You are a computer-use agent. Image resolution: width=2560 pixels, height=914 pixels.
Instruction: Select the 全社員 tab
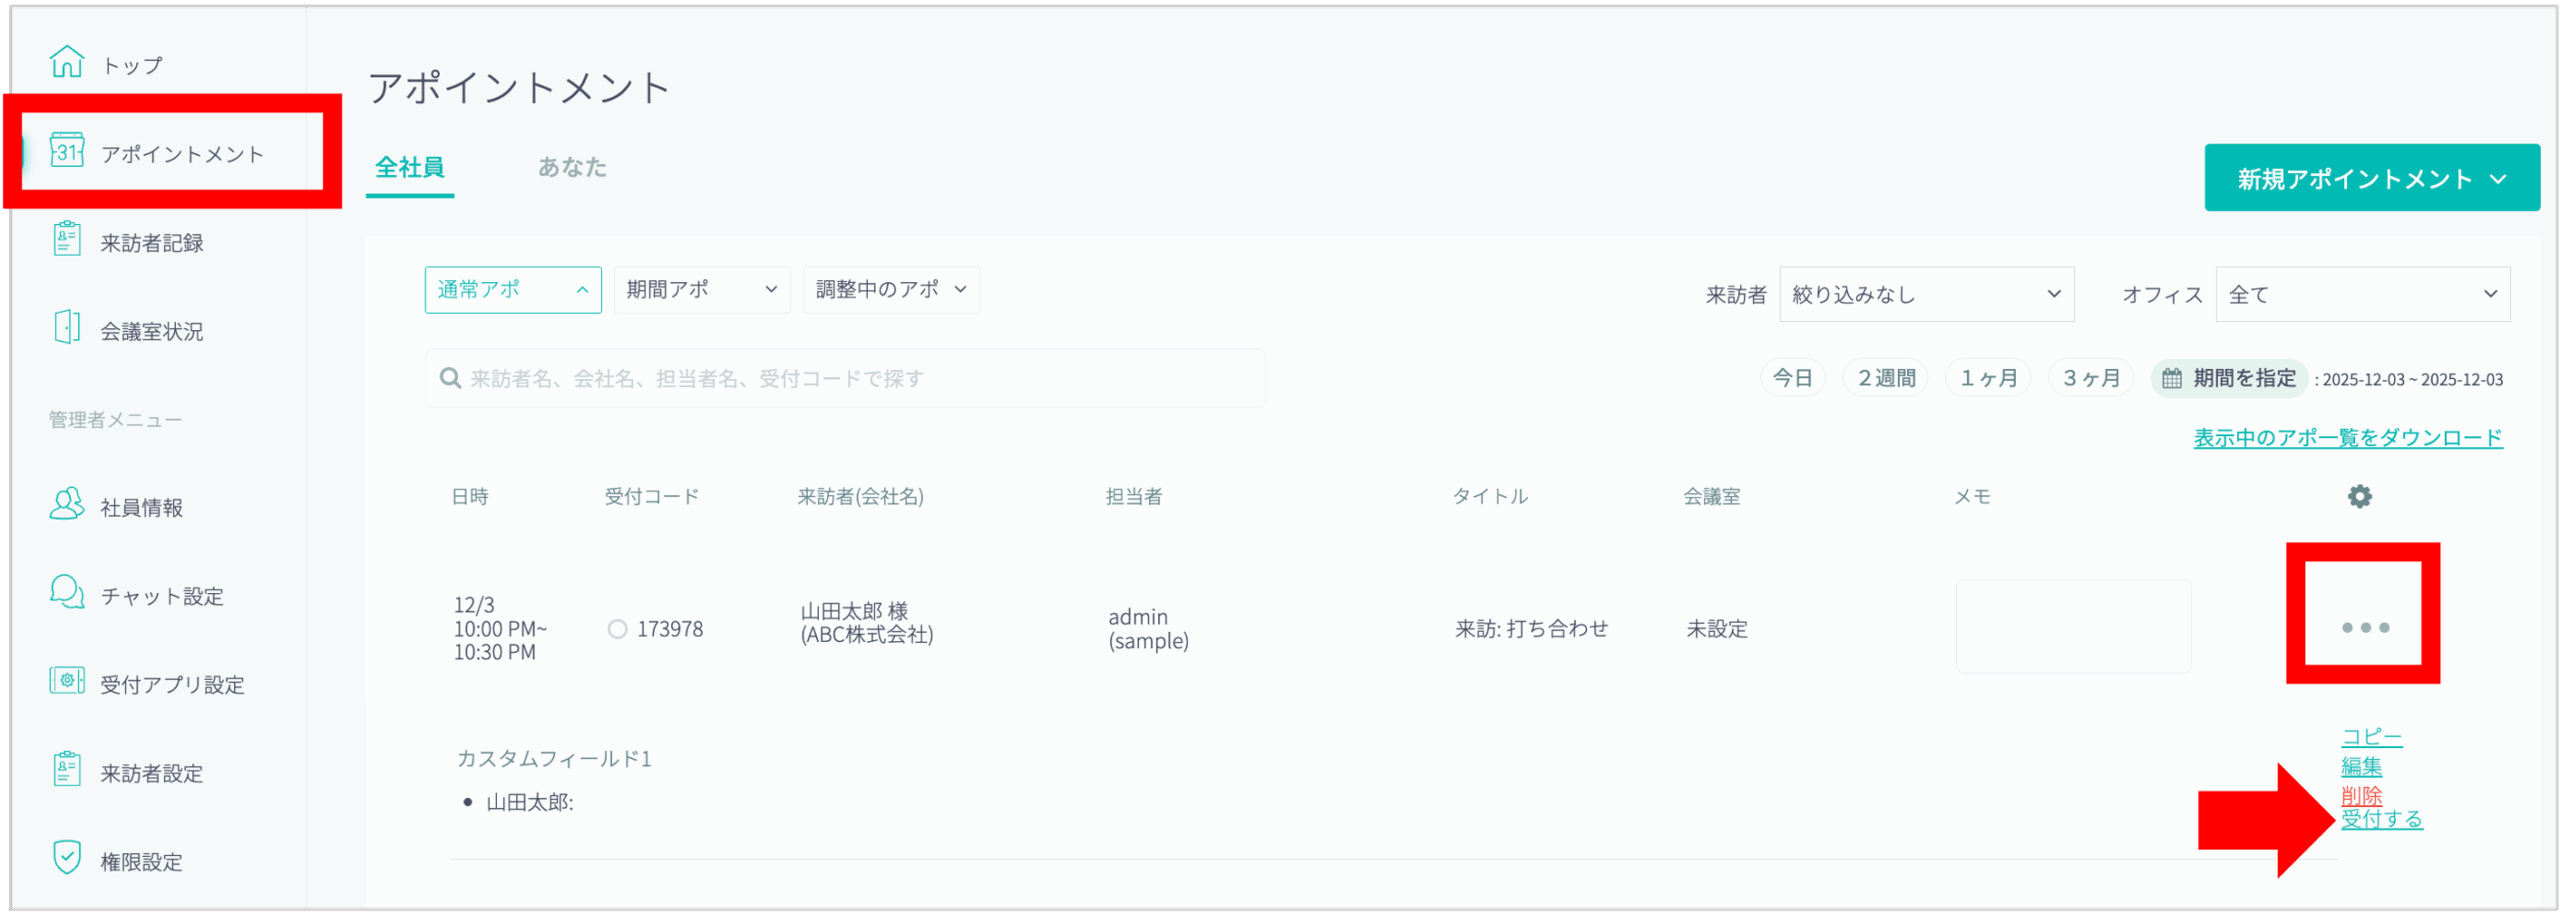tap(410, 167)
